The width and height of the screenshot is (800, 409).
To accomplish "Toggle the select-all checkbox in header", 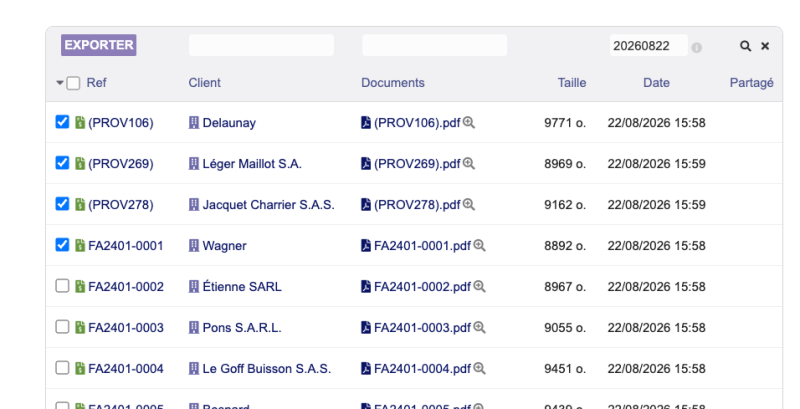I will click(73, 83).
